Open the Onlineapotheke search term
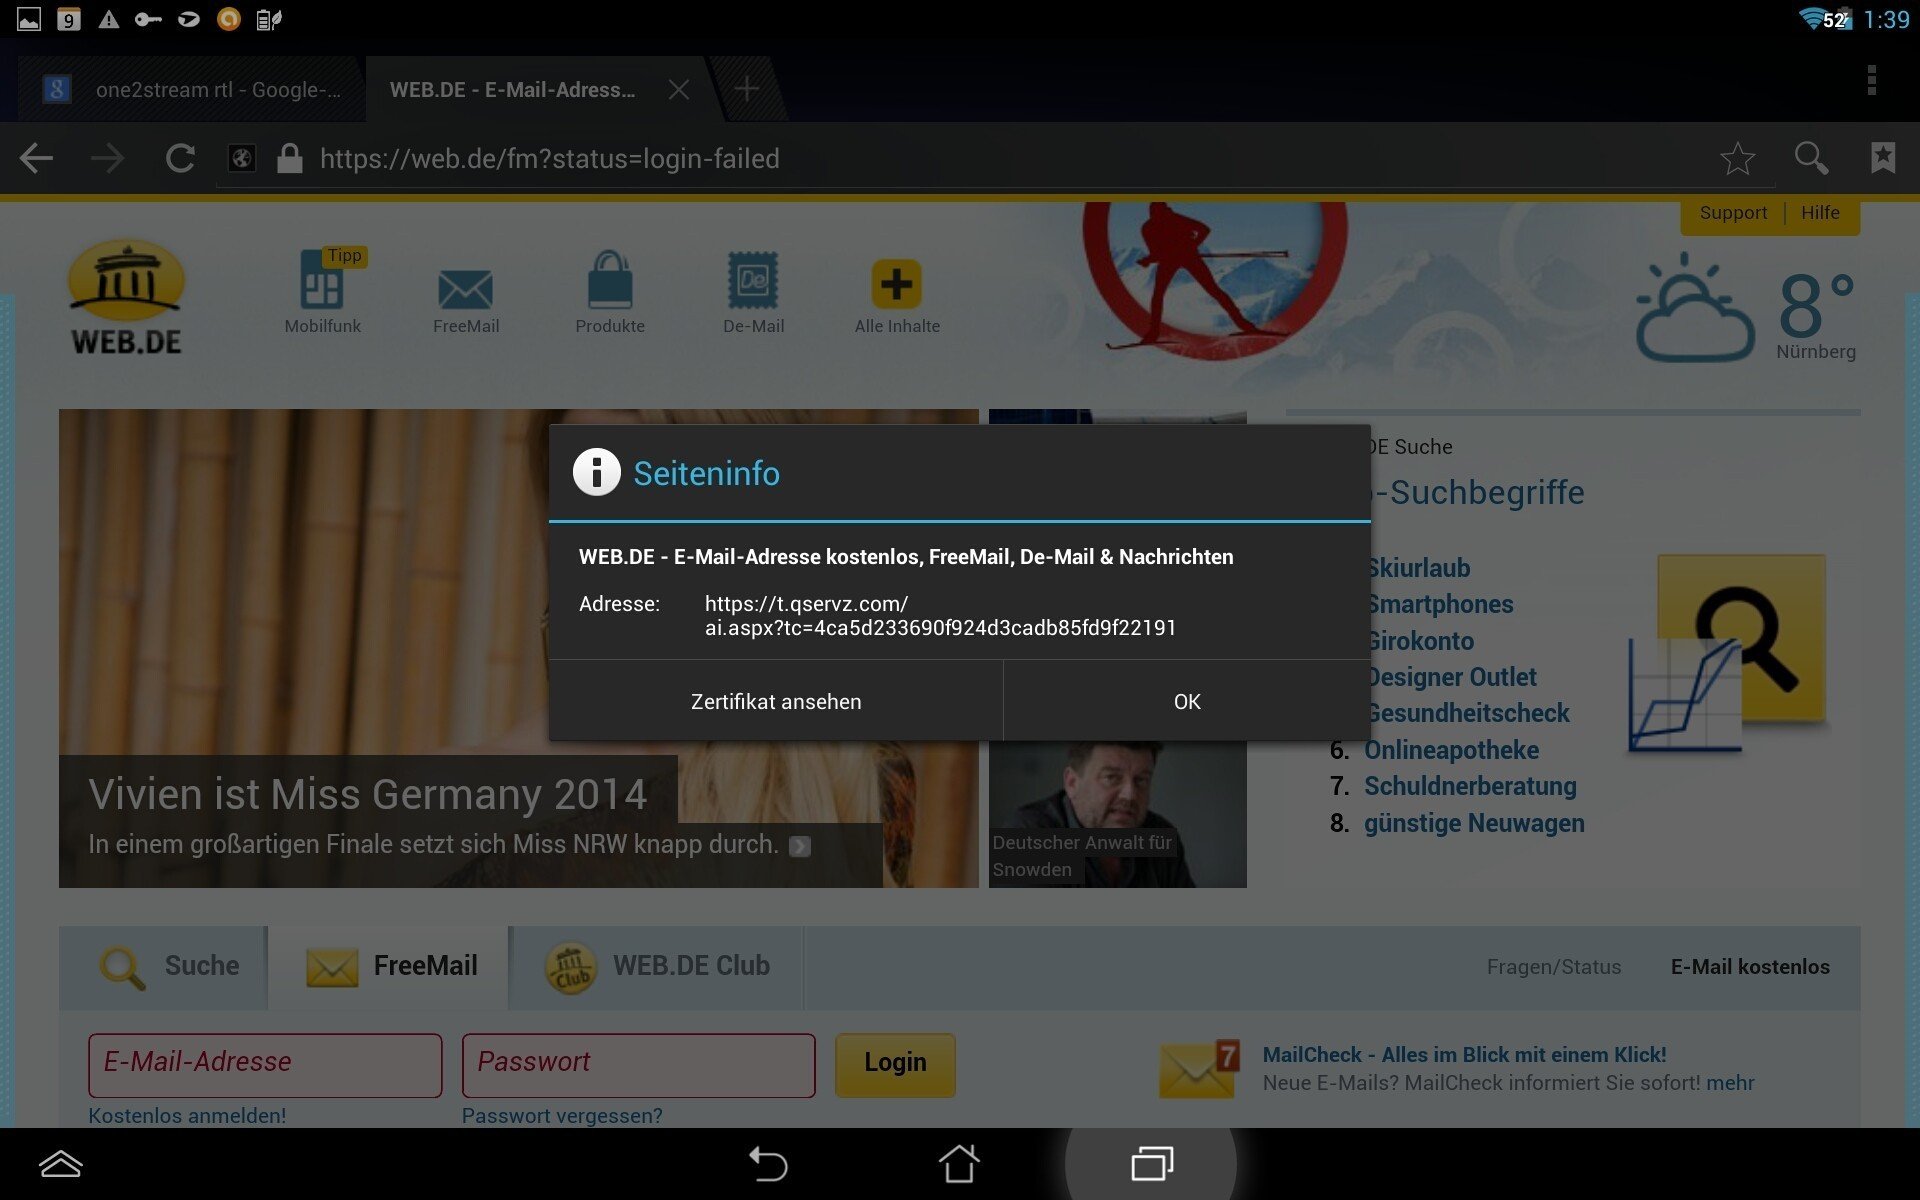This screenshot has height=1200, width=1920. tap(1451, 750)
